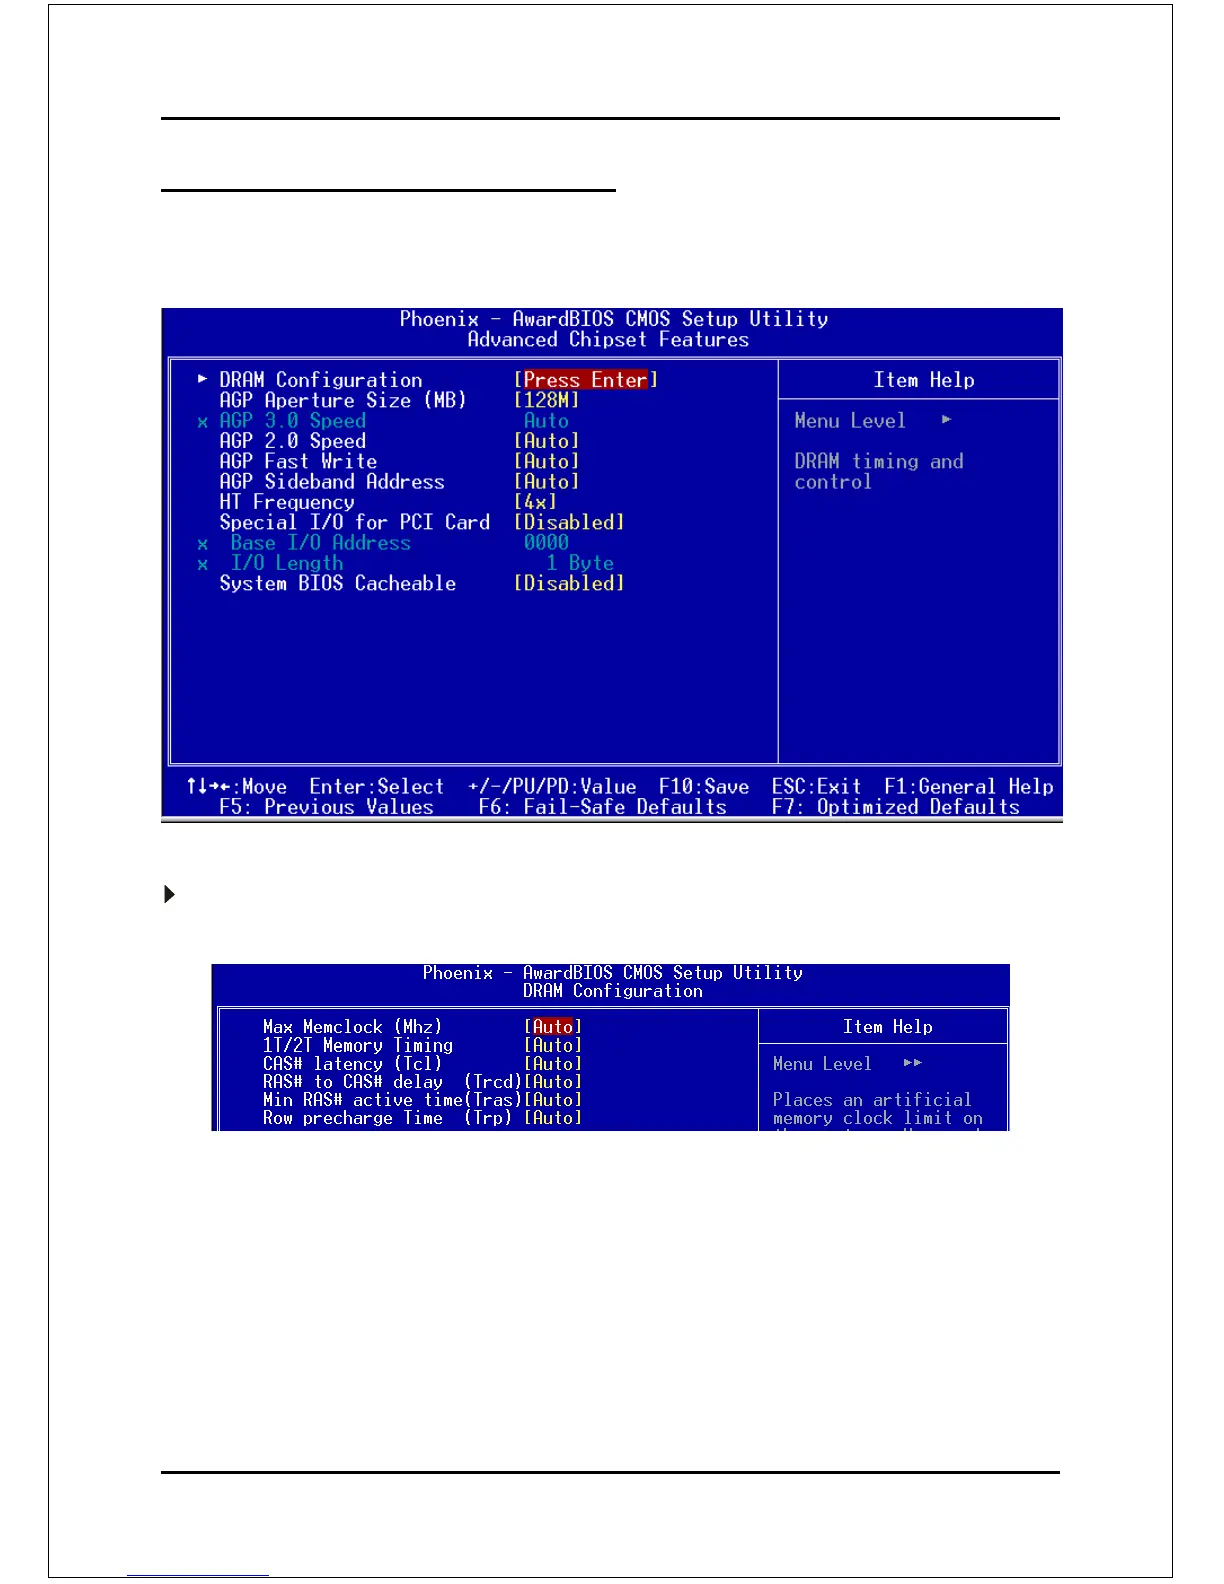Click the double arrow after Menu Level
Viewport: 1224px width, 1584px height.
click(x=912, y=1063)
